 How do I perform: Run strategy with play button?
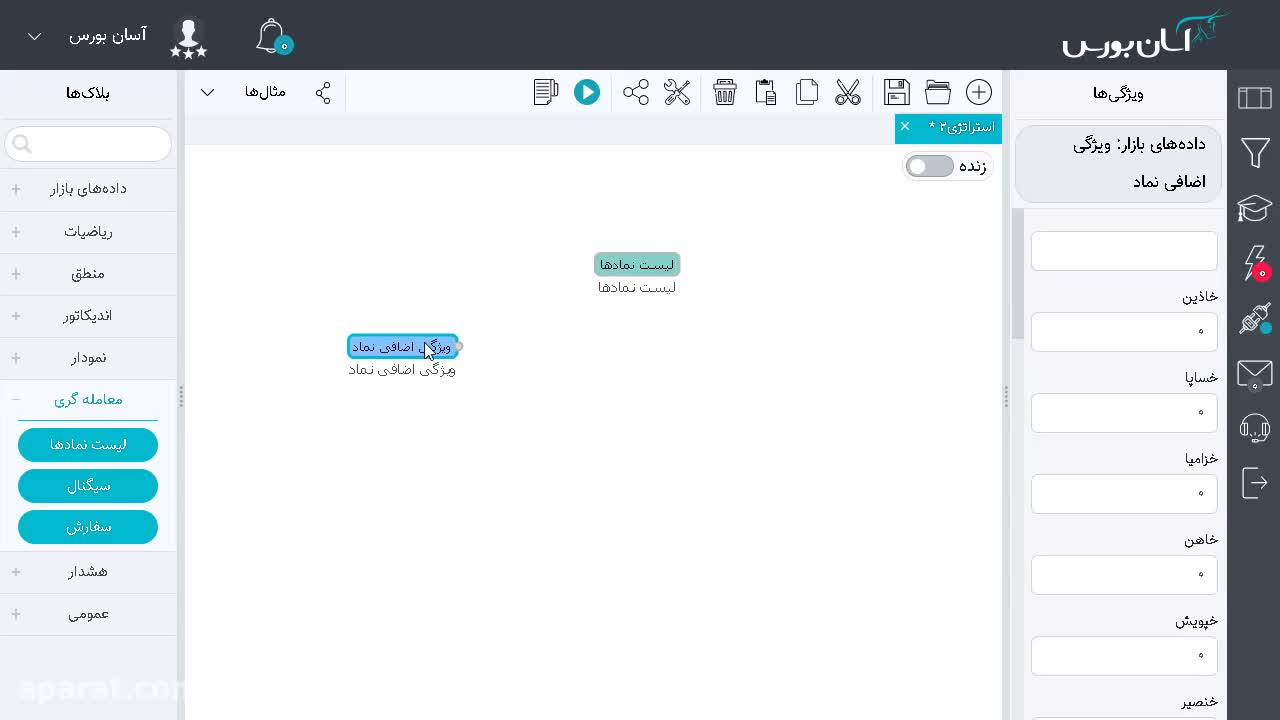(587, 92)
